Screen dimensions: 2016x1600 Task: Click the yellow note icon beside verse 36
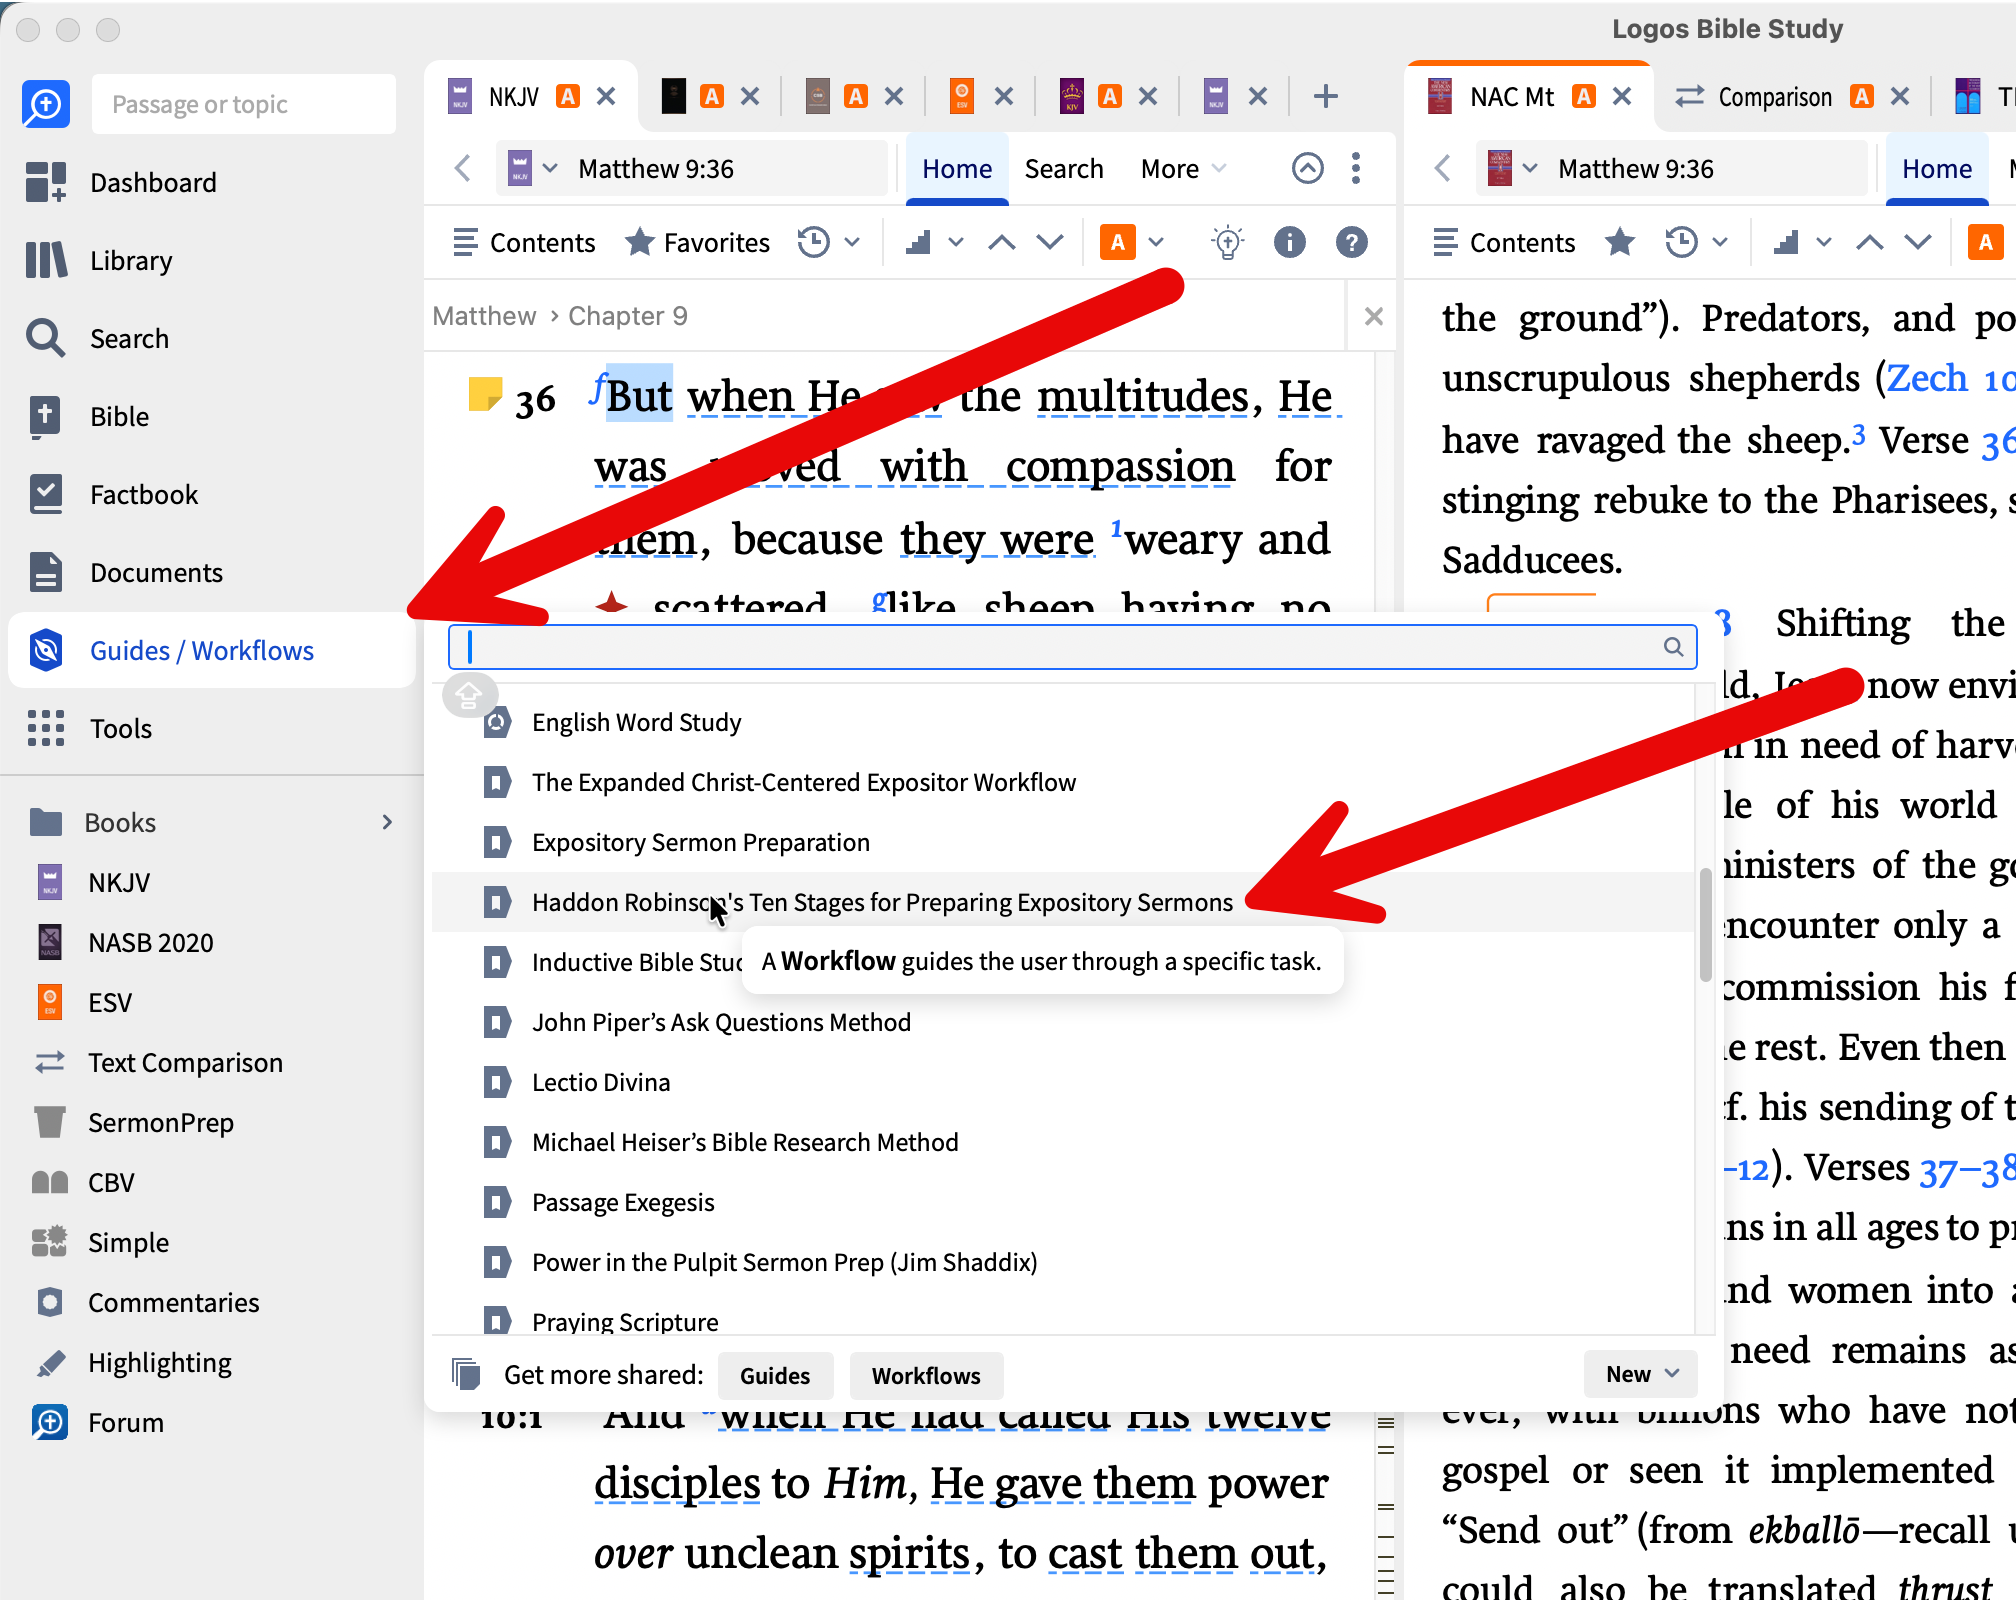coord(485,395)
